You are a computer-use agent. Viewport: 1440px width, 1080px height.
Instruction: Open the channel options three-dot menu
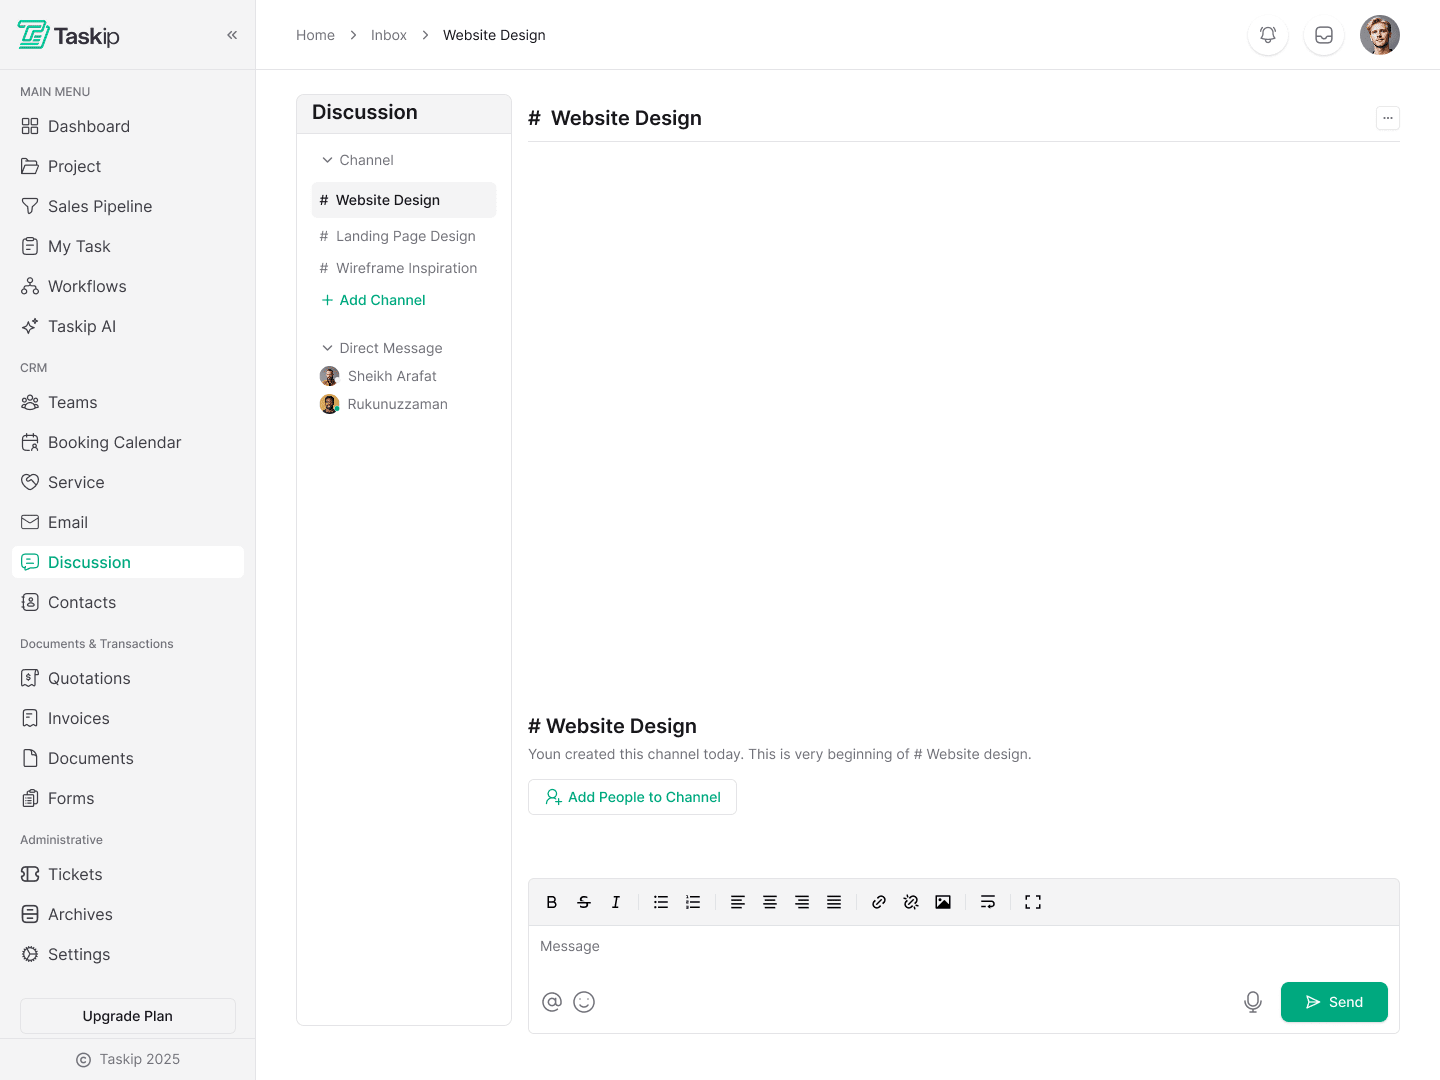click(x=1388, y=118)
